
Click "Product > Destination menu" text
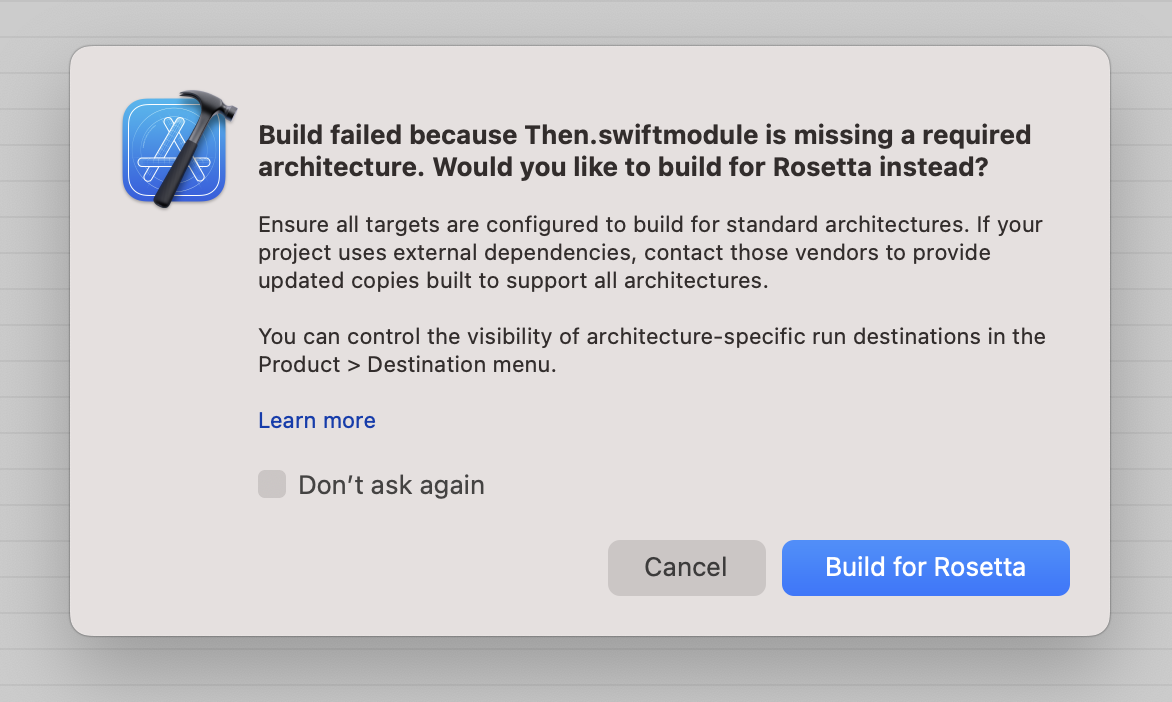[x=406, y=365]
